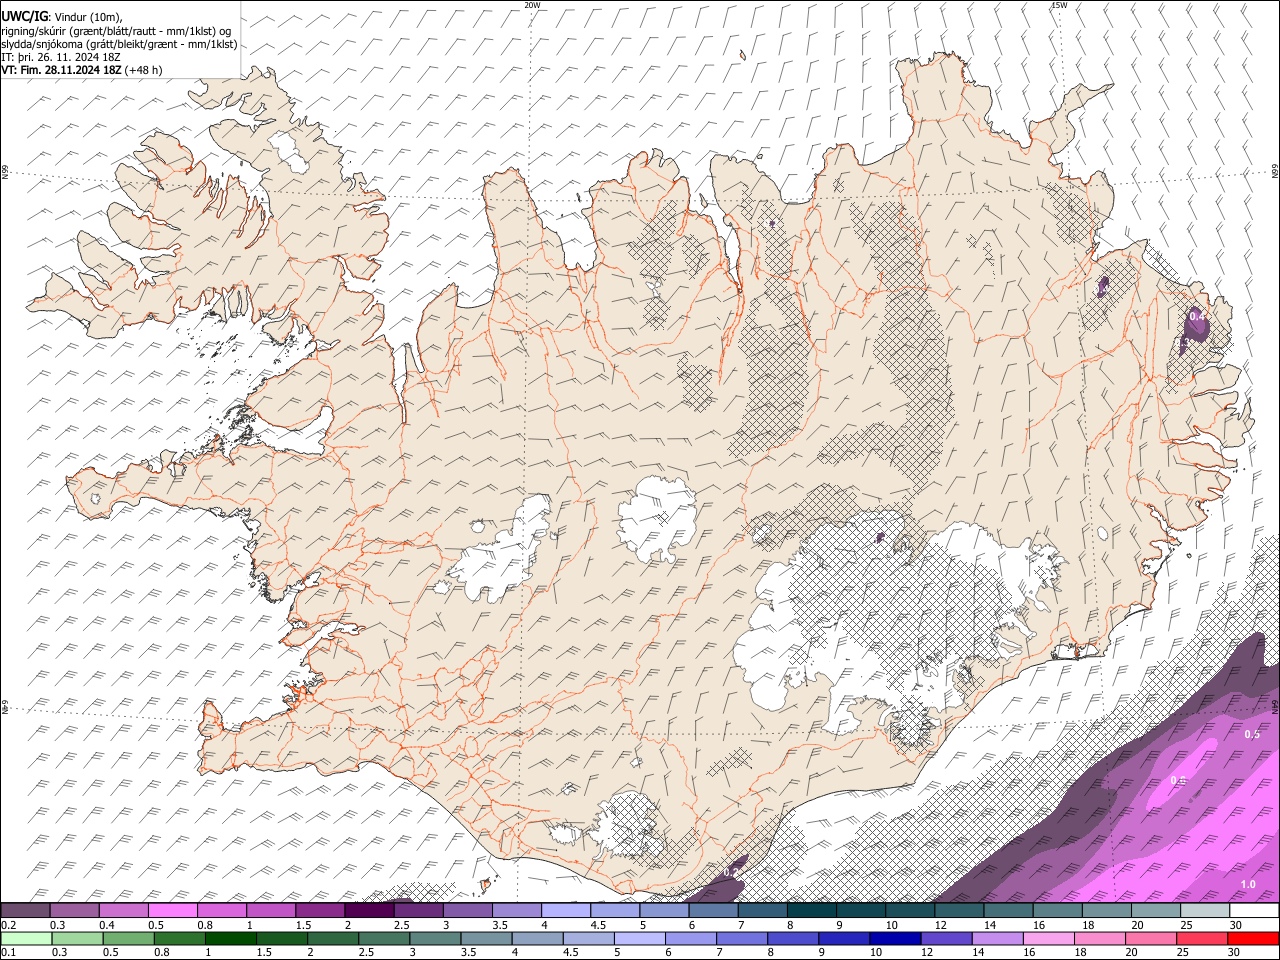Pick upper legend swatch starting at 0.2
Screen dimensions: 1280x960
[25, 910]
